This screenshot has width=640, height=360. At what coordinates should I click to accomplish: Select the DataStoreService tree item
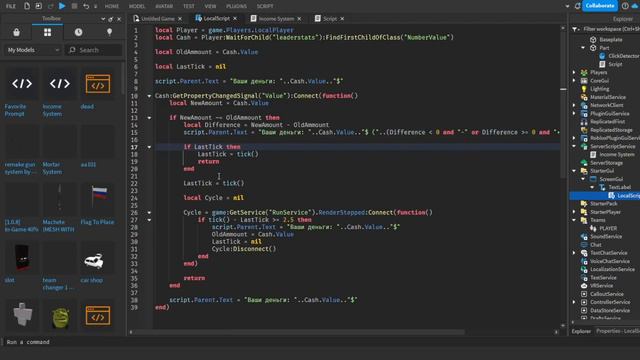click(610, 310)
